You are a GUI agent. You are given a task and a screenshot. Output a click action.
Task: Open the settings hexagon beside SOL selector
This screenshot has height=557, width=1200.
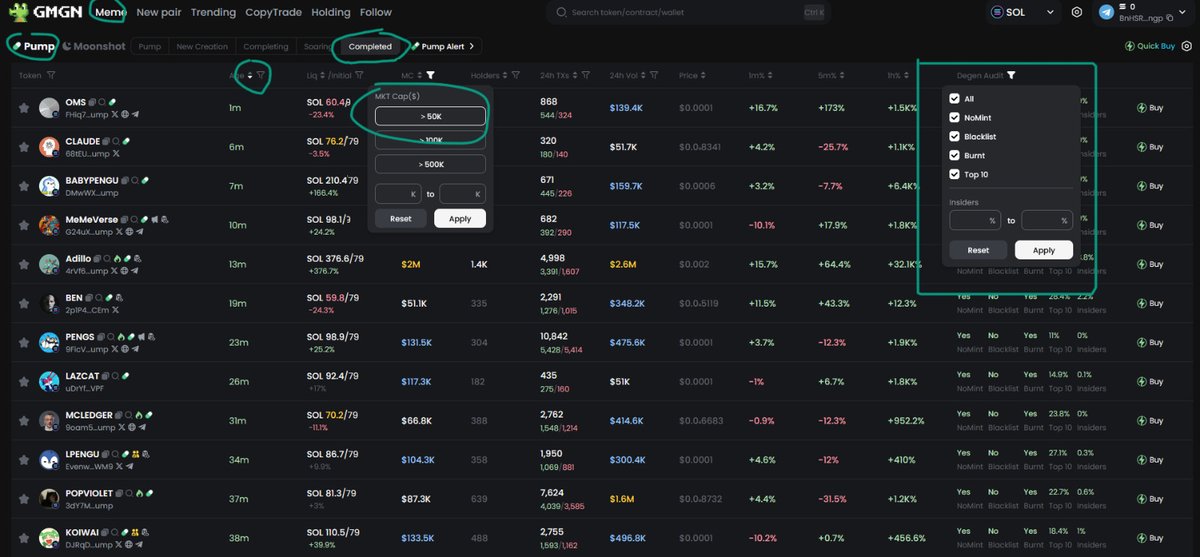tap(1076, 13)
